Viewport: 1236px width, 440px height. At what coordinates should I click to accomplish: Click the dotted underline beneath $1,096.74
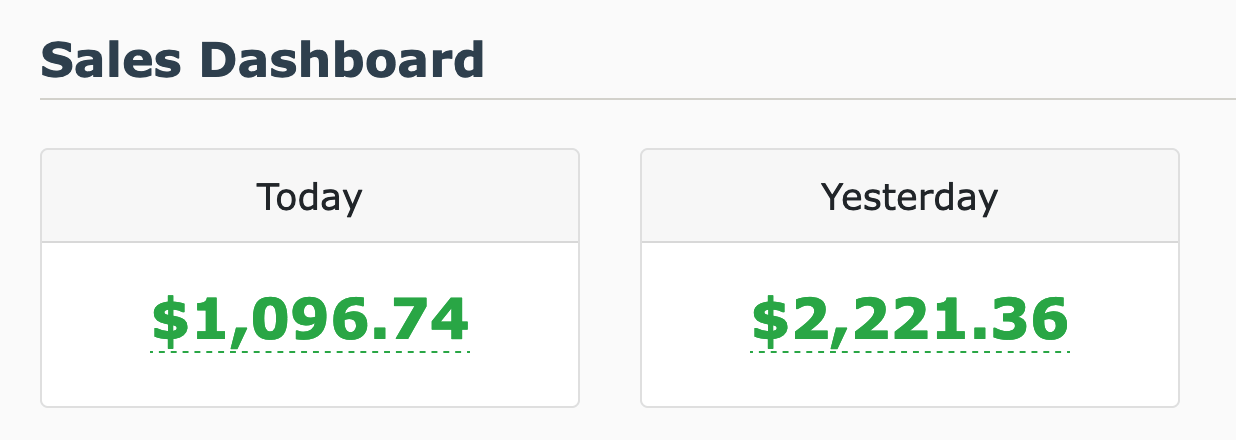pos(309,352)
